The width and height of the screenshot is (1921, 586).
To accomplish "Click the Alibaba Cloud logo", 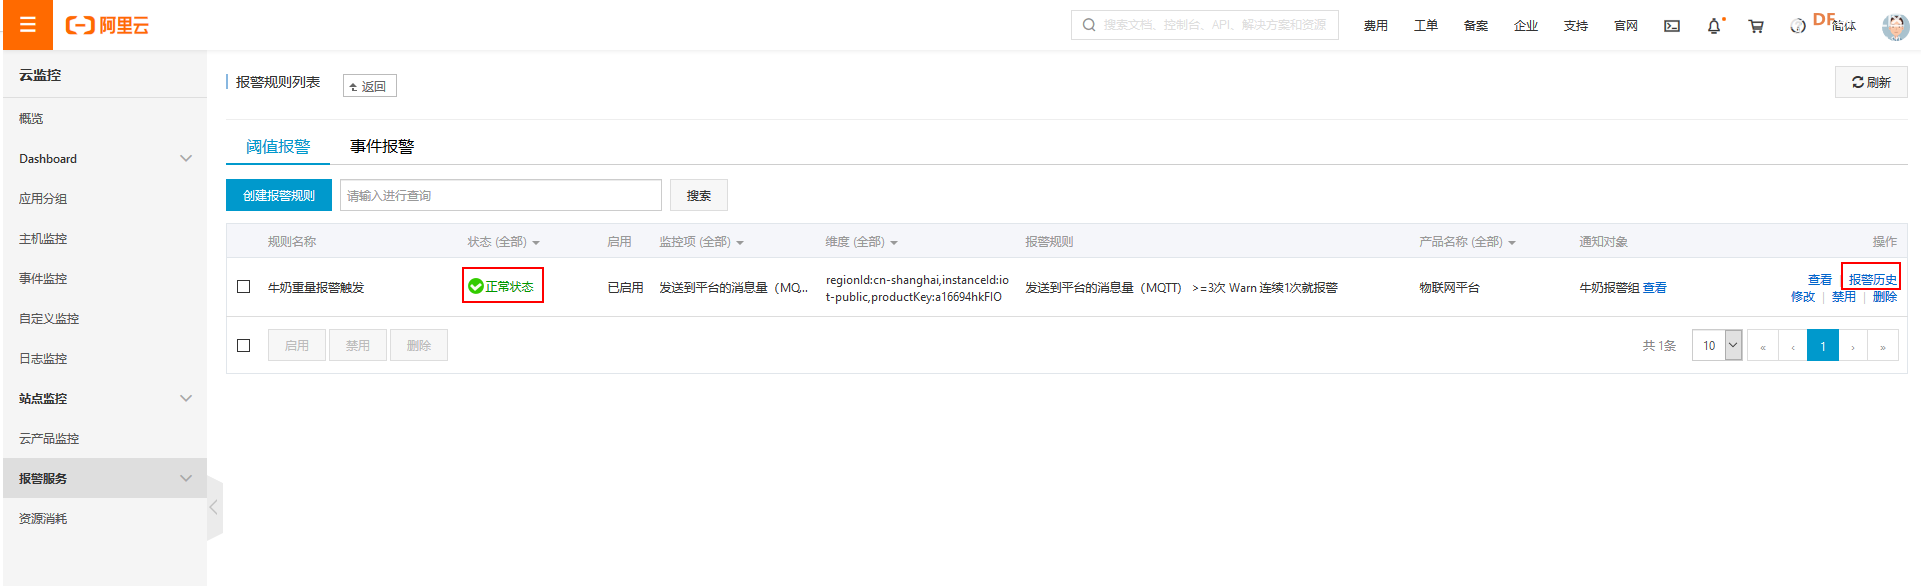I will pyautogui.click(x=107, y=26).
